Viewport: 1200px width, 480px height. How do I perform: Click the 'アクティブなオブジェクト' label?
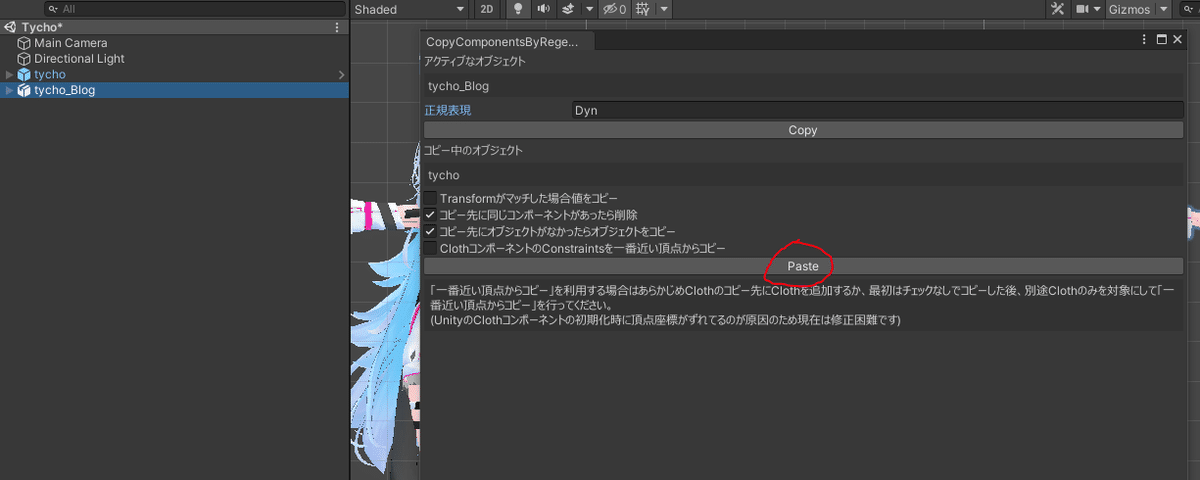click(475, 62)
